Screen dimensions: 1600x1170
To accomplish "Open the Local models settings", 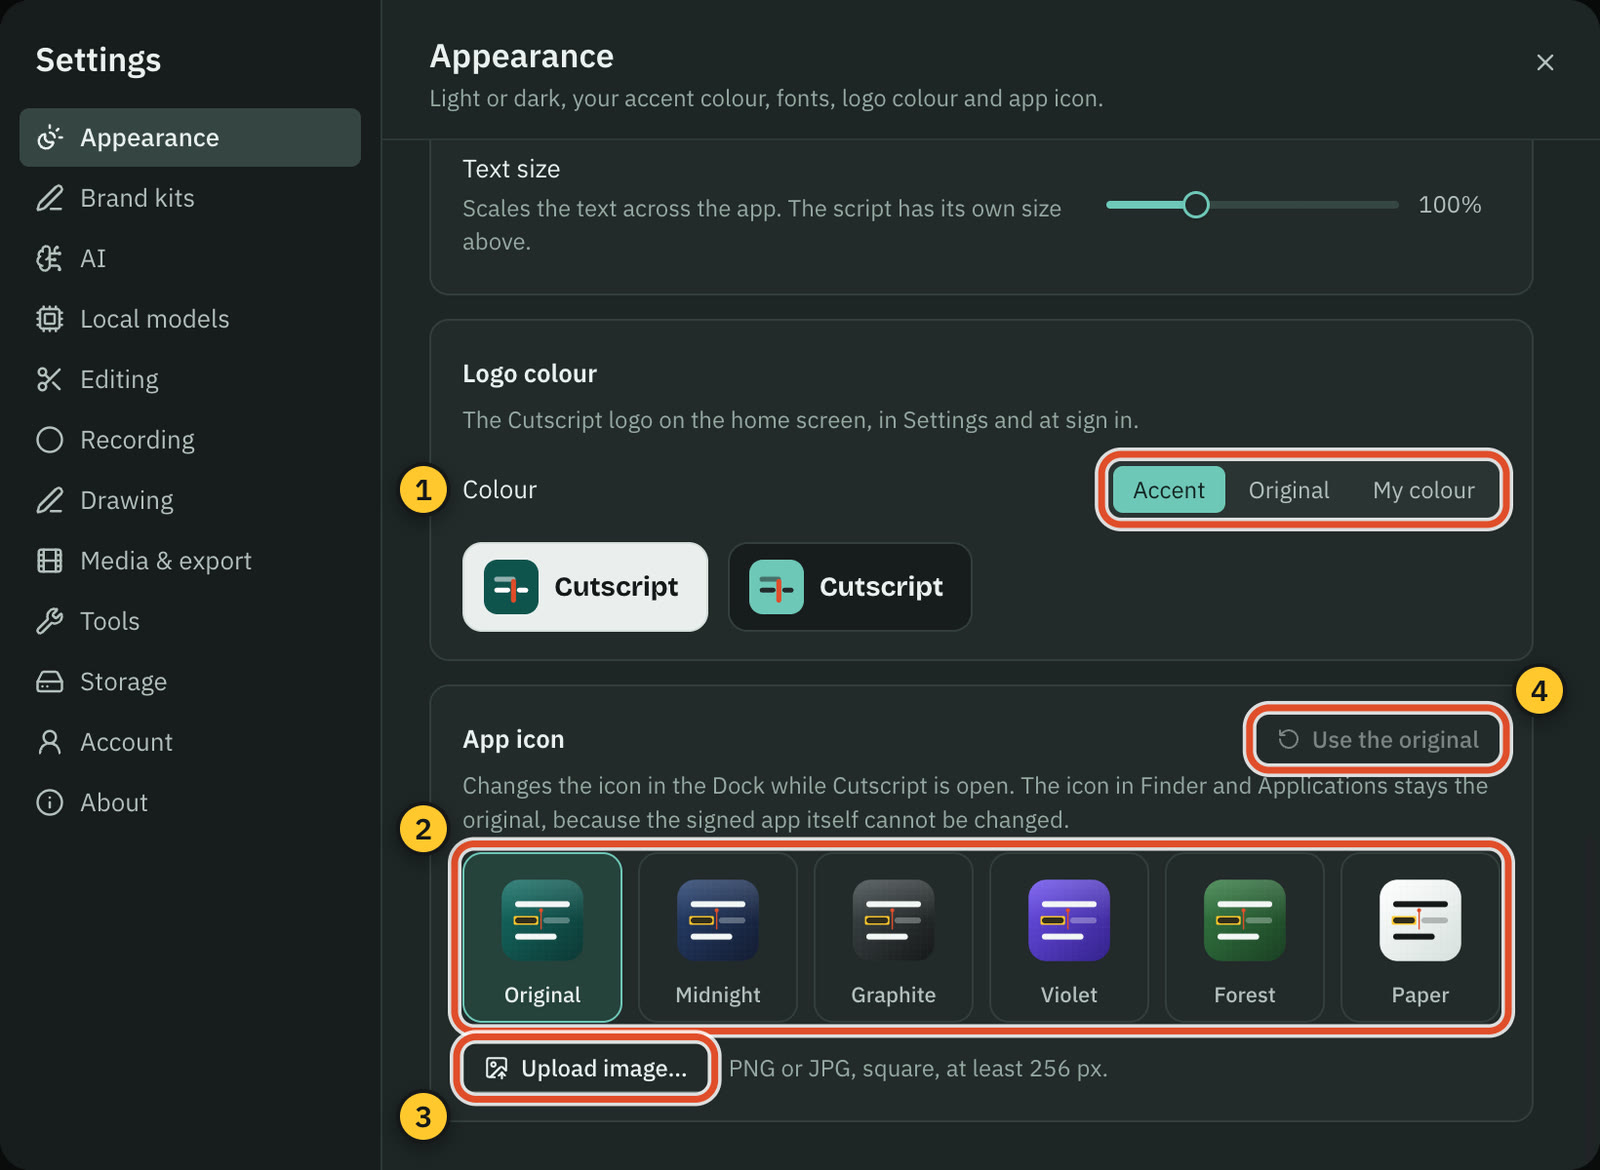I will click(190, 319).
